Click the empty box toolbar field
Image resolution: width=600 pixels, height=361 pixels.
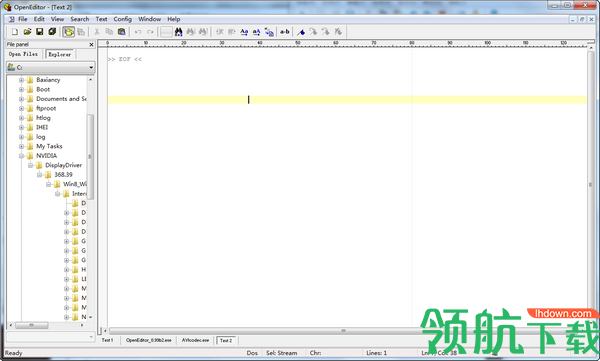tap(166, 32)
